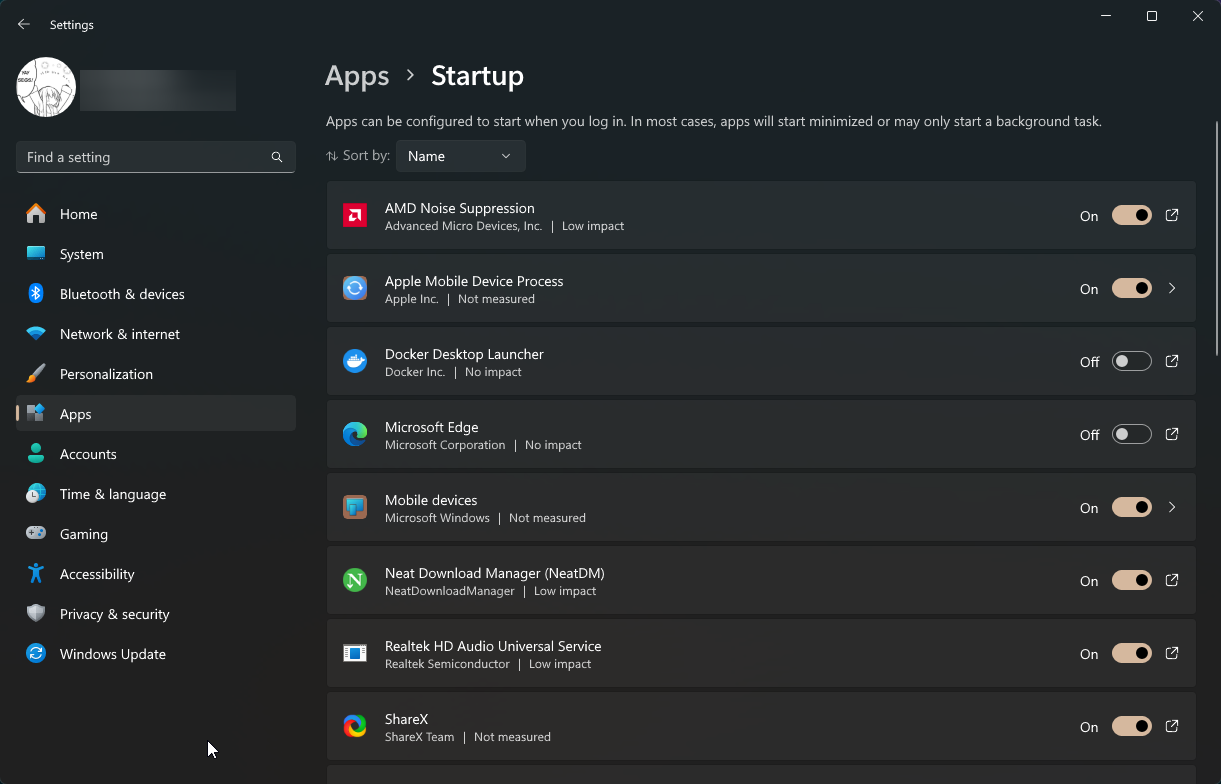Click the ShareX app icon
Screen dimensions: 1221x784
click(355, 726)
